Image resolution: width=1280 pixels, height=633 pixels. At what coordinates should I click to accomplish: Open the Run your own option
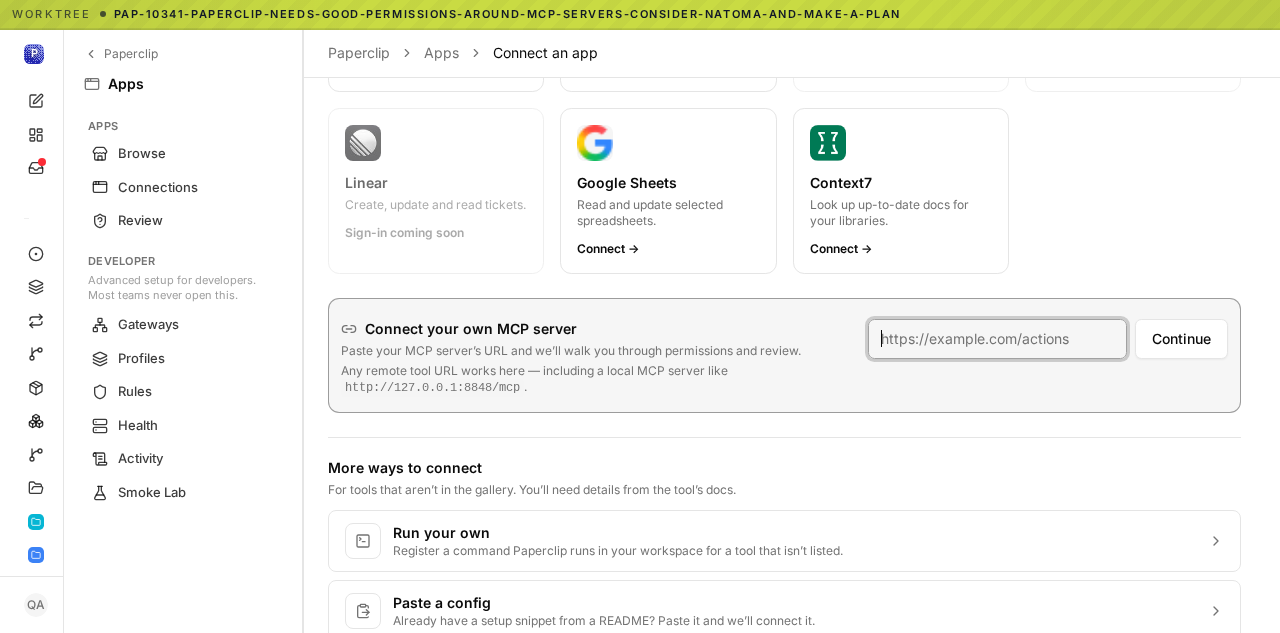pyautogui.click(x=784, y=541)
